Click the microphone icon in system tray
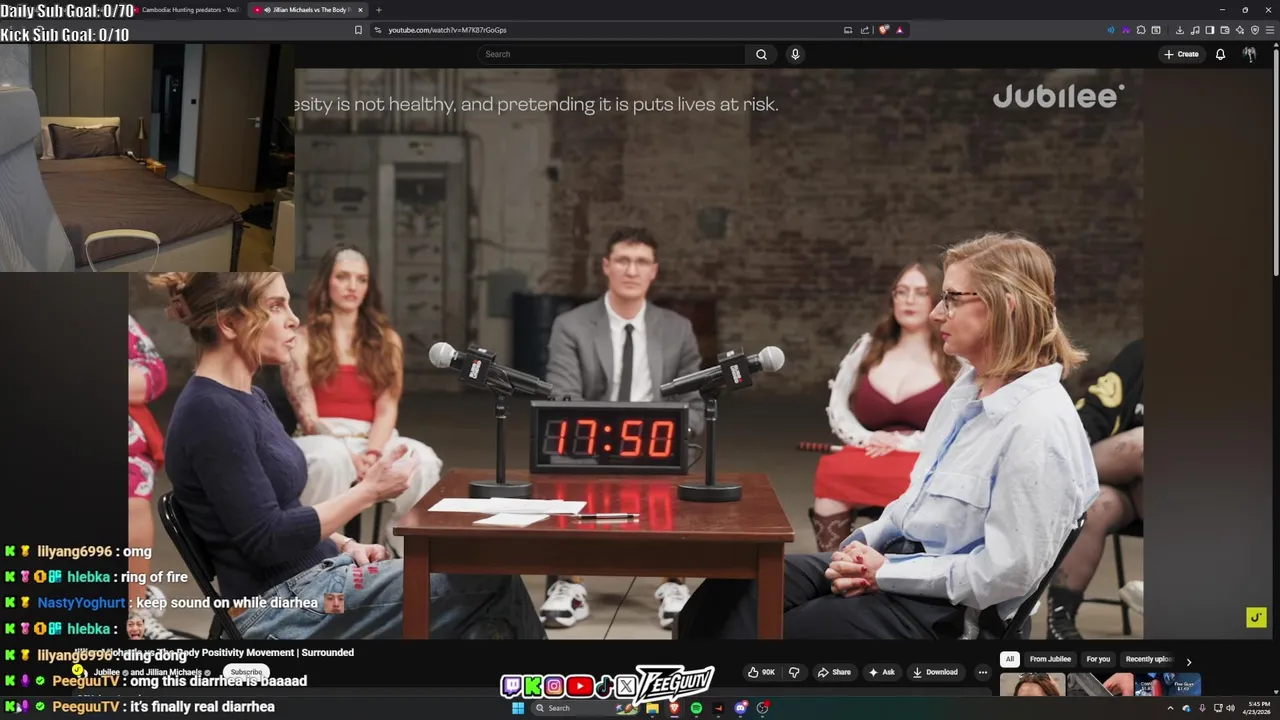Viewport: 1280px width, 720px height. 1202,708
